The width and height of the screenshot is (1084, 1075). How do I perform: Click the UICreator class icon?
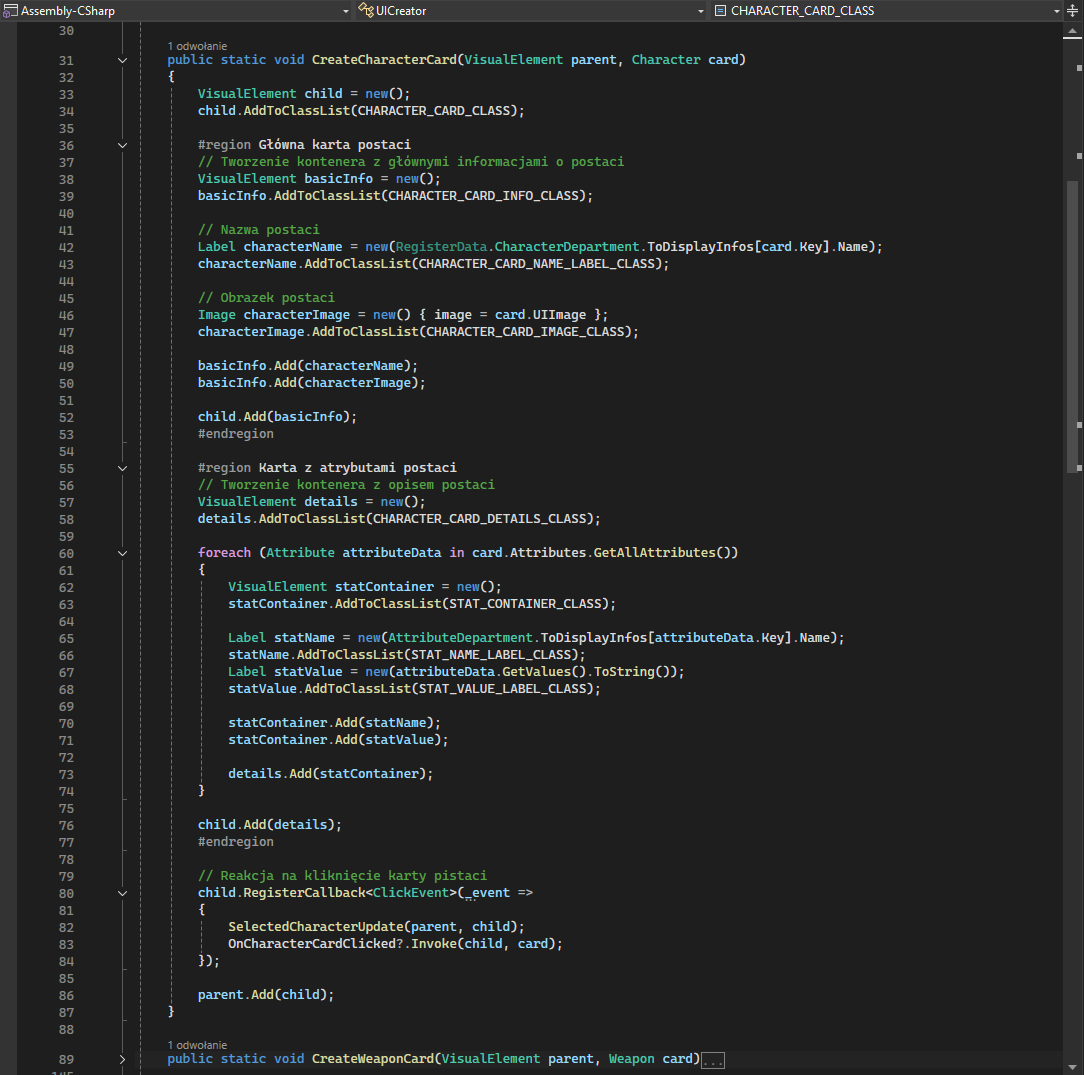[x=366, y=10]
